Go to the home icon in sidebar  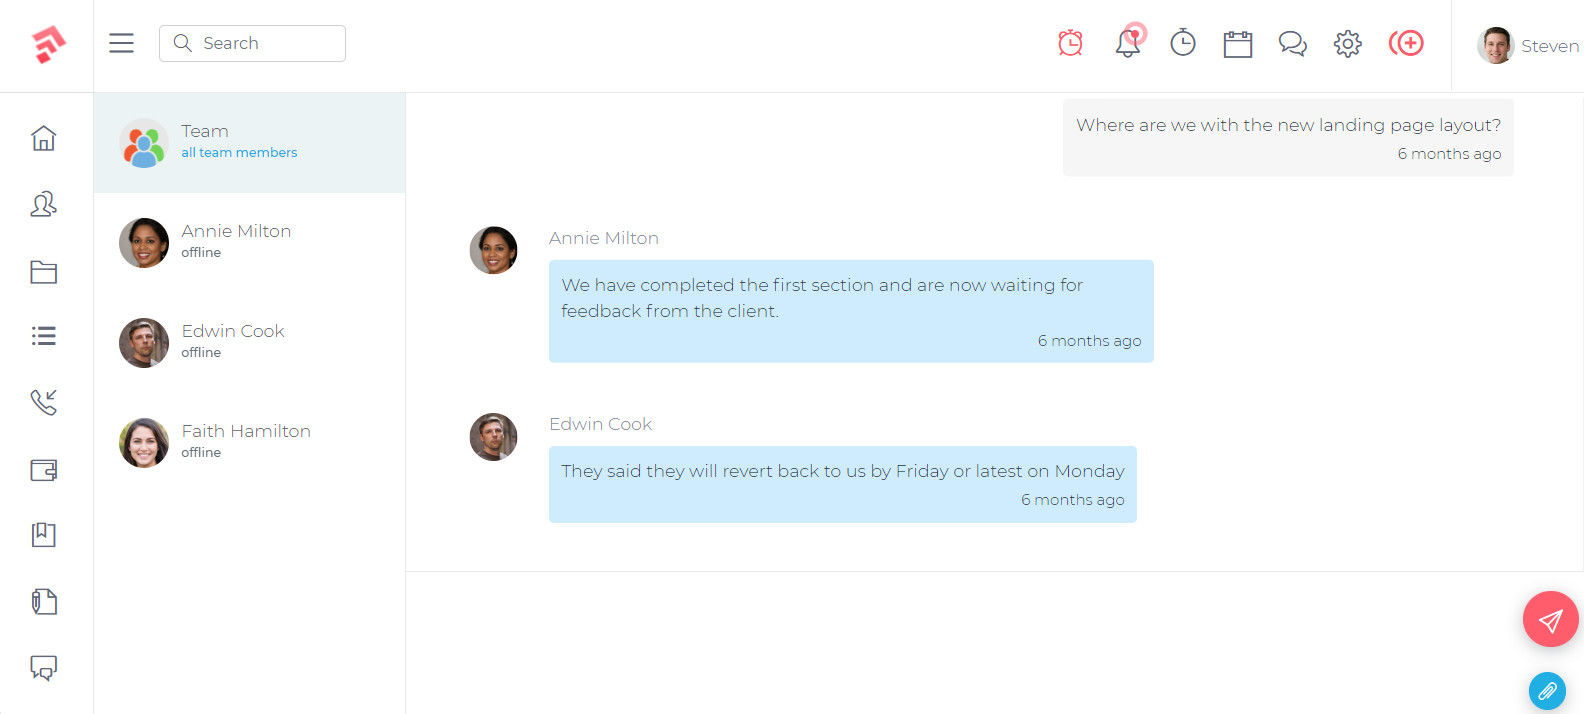pos(43,138)
